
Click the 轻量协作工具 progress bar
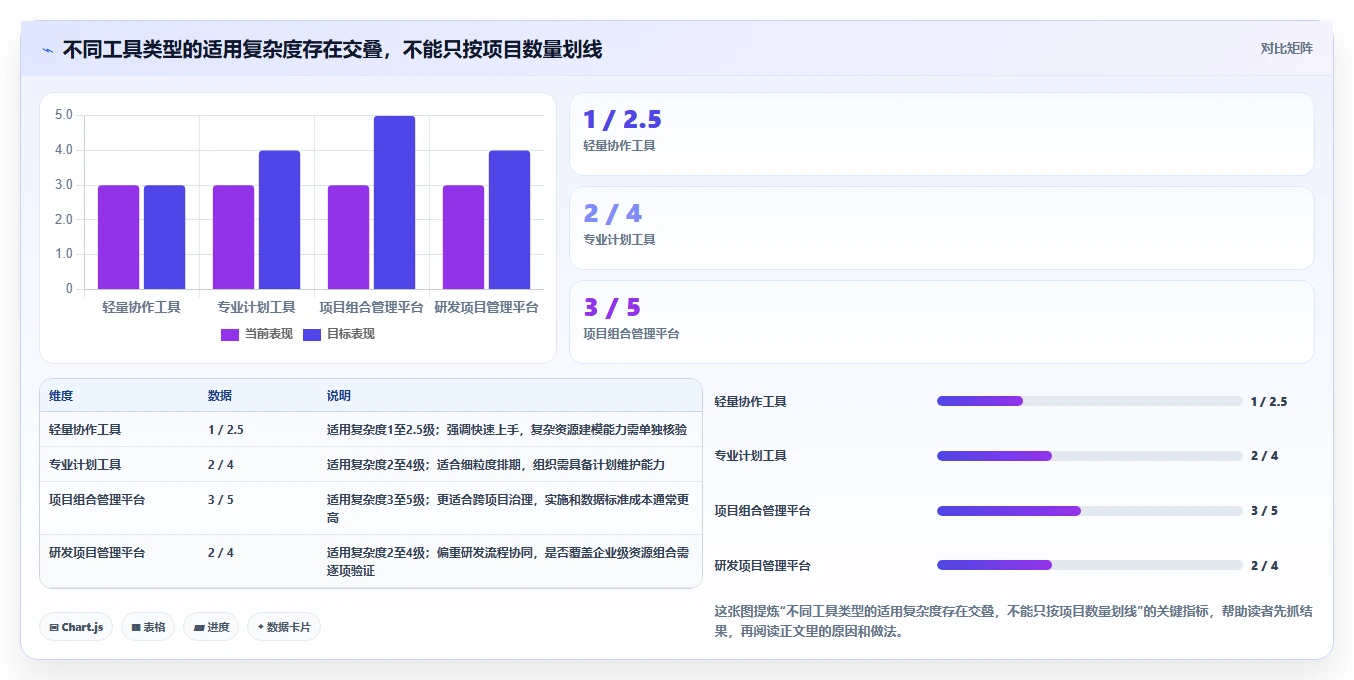tap(1089, 401)
